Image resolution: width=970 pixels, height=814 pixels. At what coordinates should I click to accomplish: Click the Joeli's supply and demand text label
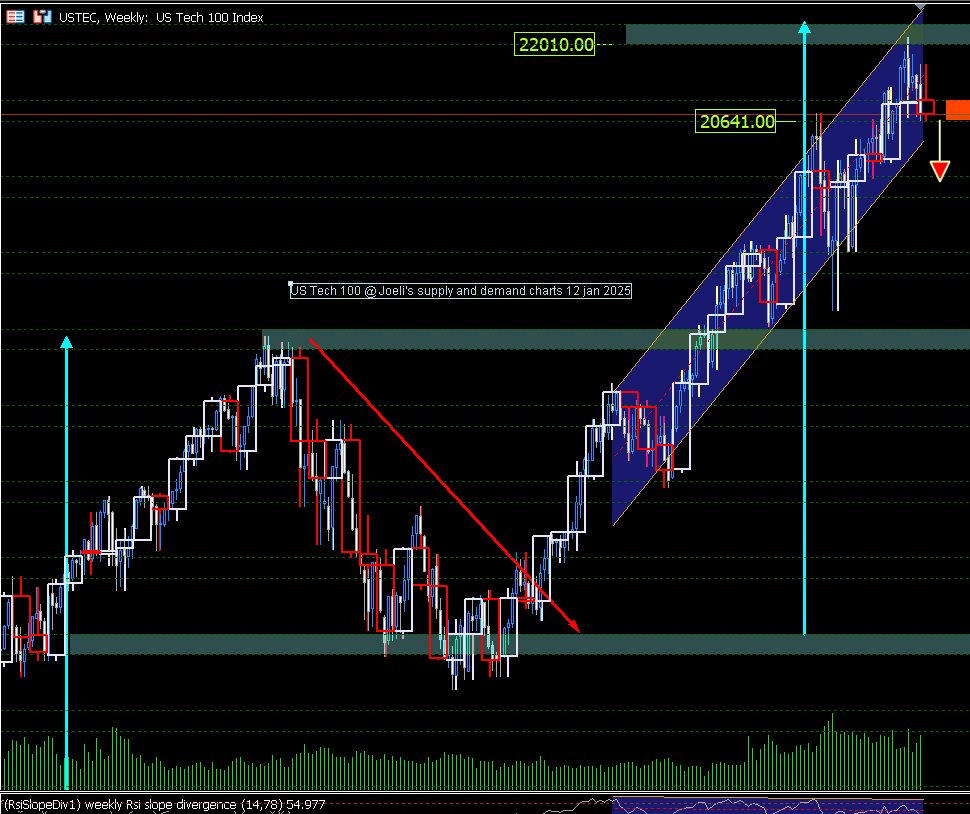[x=461, y=291]
